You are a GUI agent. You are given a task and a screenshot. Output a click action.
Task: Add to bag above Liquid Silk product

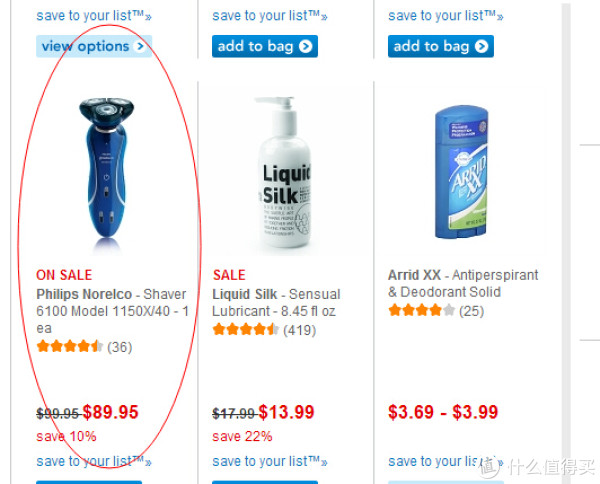click(x=265, y=46)
